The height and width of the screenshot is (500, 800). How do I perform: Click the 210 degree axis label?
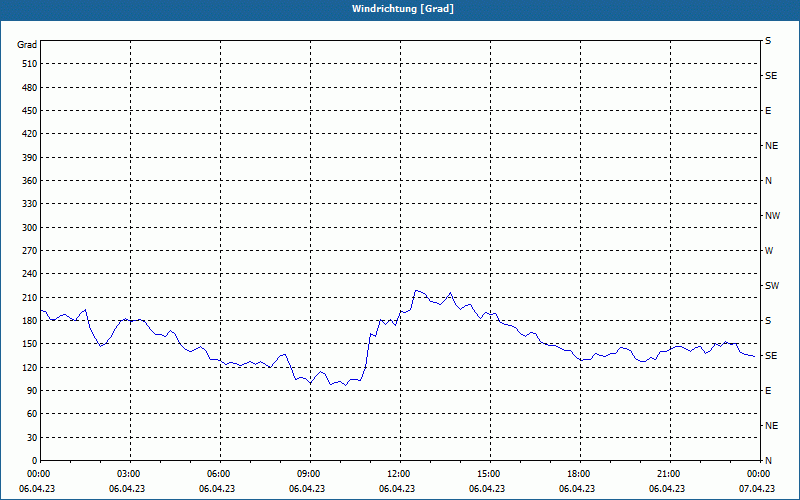[x=30, y=297]
